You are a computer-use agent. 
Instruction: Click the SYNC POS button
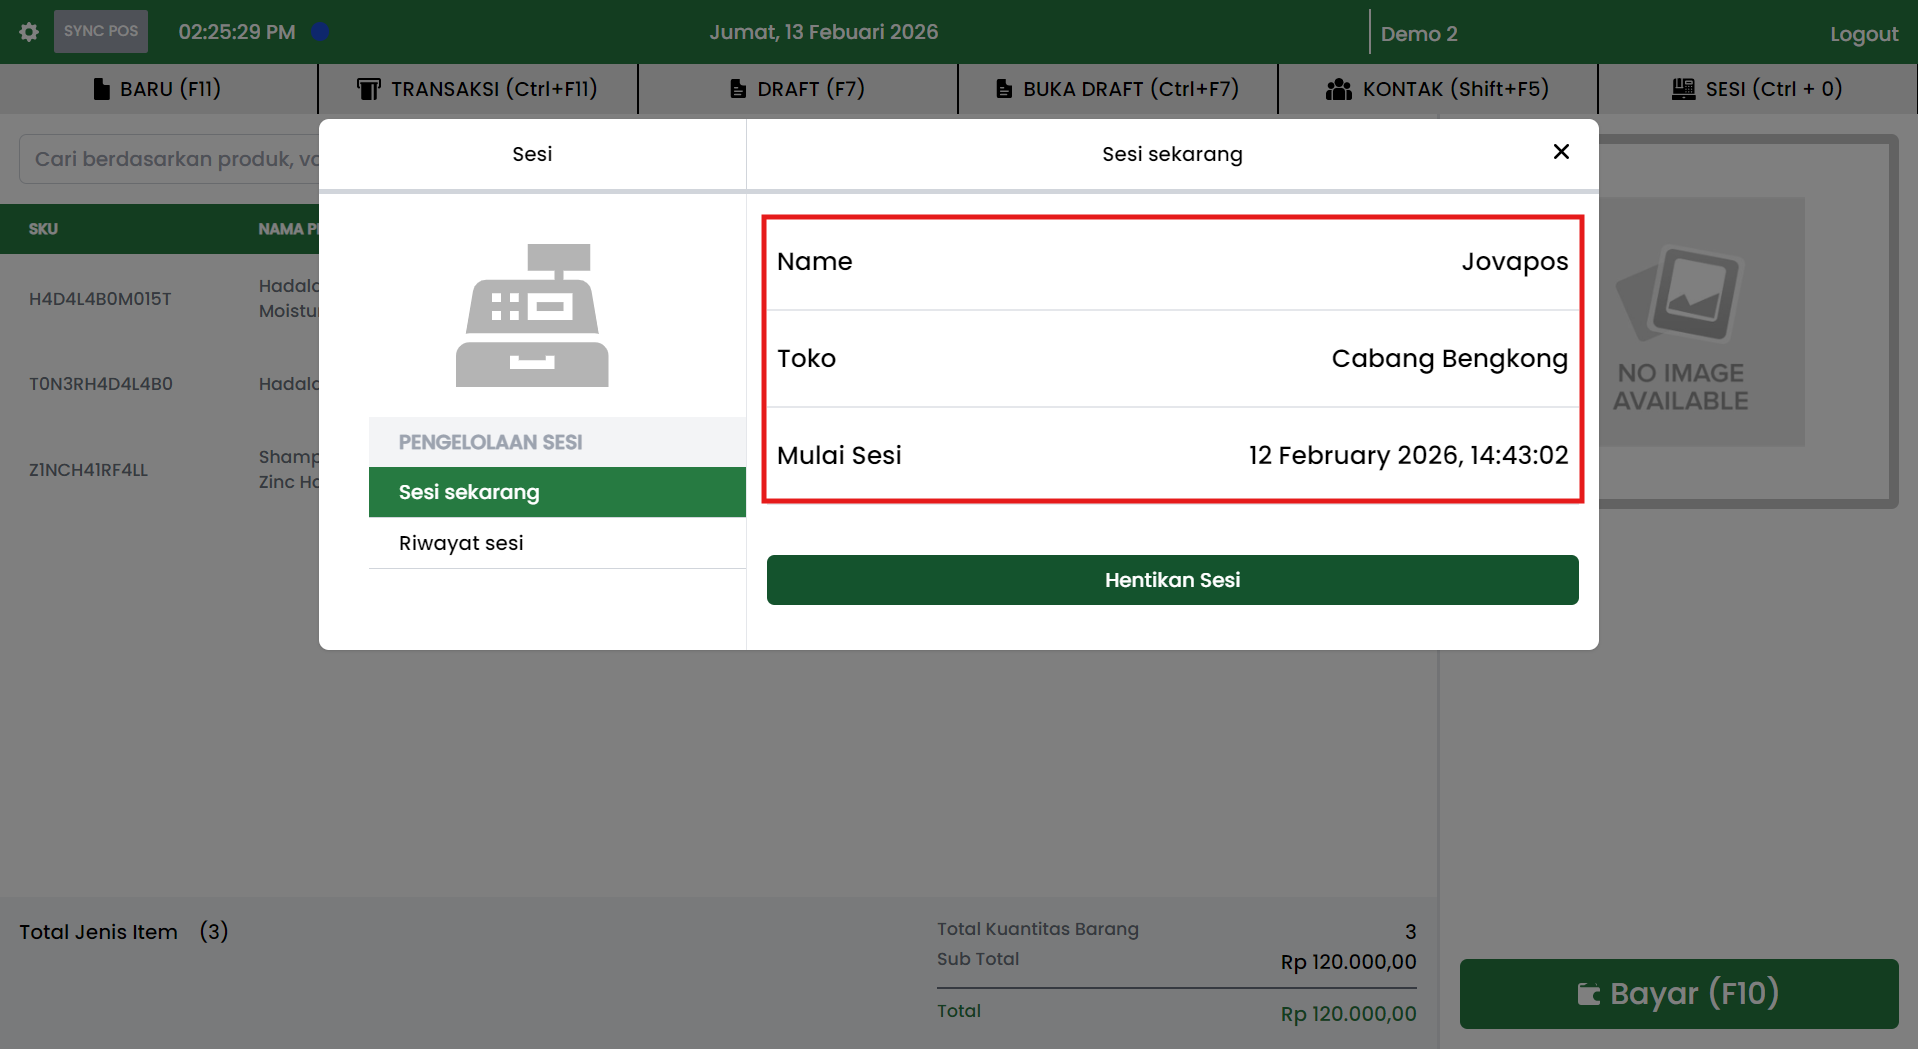pyautogui.click(x=101, y=32)
